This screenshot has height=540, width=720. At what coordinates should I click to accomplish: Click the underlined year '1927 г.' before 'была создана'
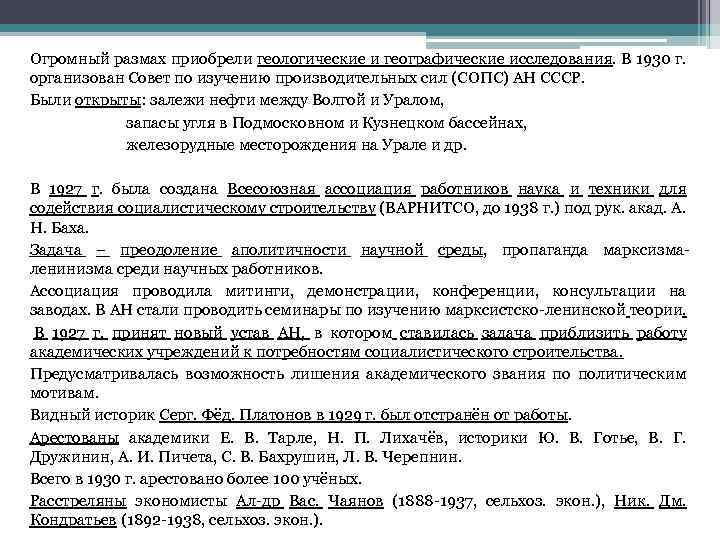(74, 189)
